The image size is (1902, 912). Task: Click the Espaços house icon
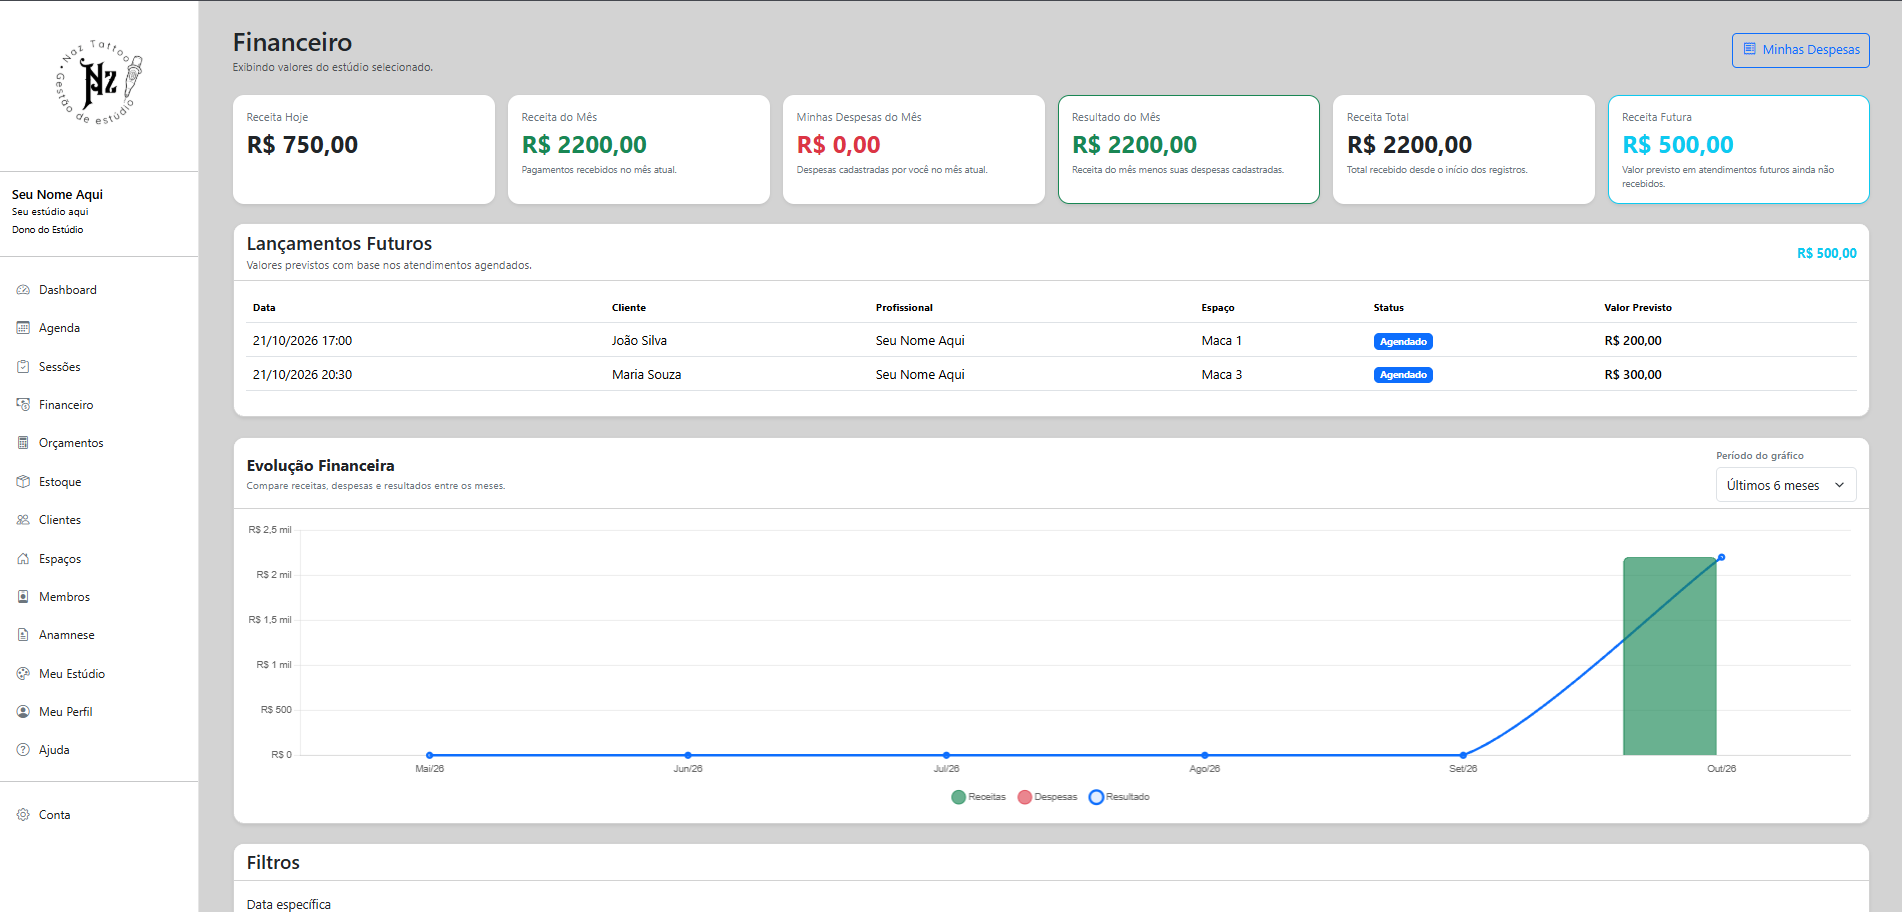pyautogui.click(x=23, y=559)
